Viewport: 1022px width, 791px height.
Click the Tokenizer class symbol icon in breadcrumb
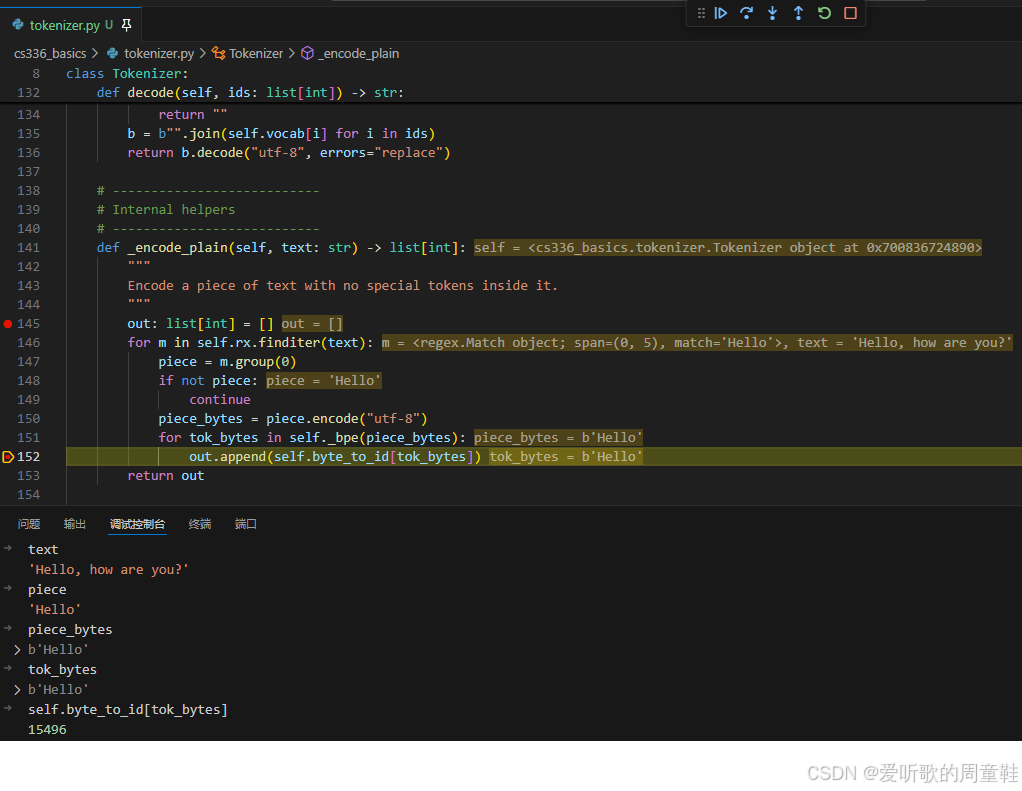click(218, 53)
